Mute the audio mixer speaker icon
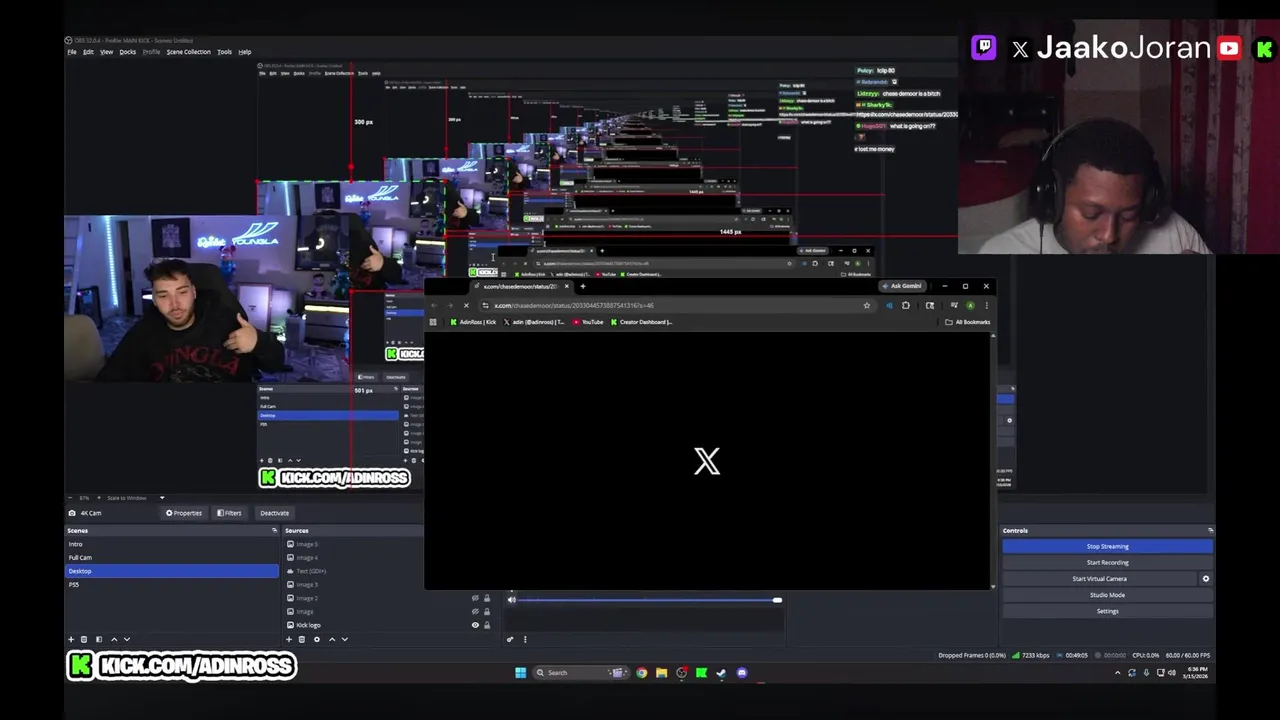The width and height of the screenshot is (1280, 720). coord(511,600)
